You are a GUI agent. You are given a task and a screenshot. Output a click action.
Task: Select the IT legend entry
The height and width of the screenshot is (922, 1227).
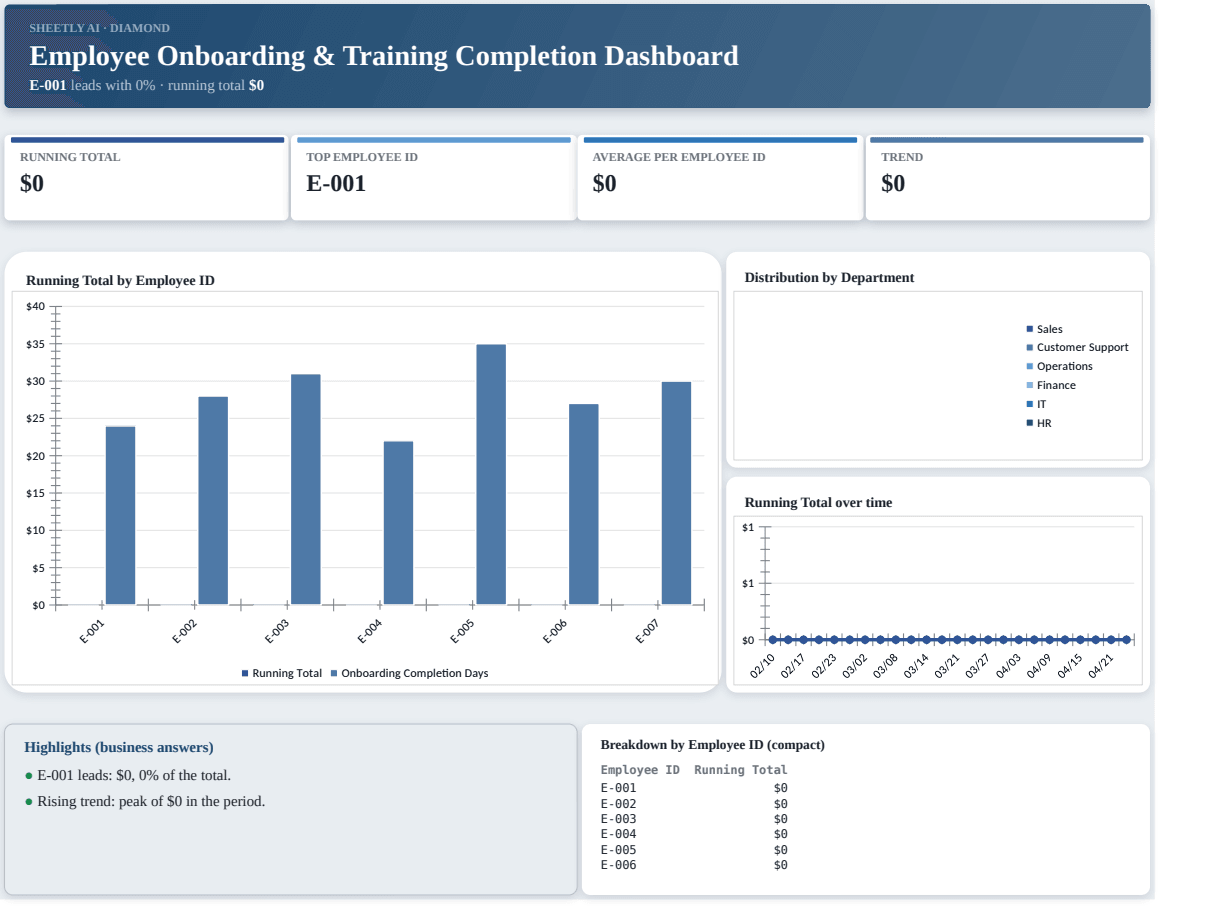tap(1036, 404)
